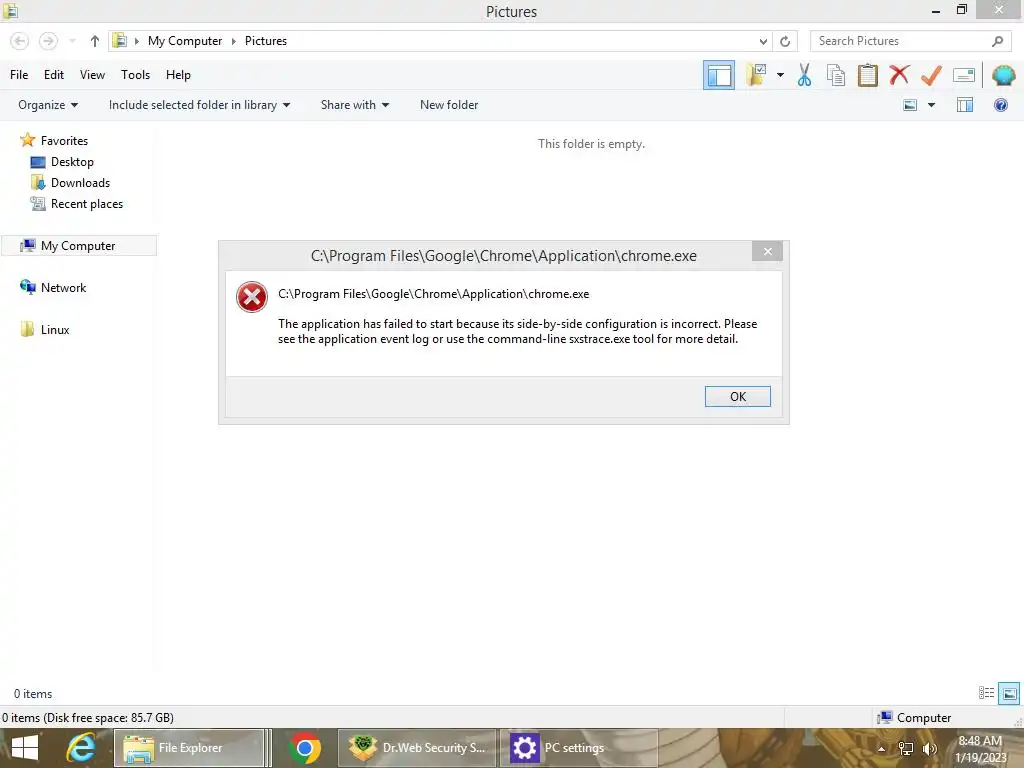Click the 0 items text in details pane
The image size is (1024, 768).
coord(33,694)
